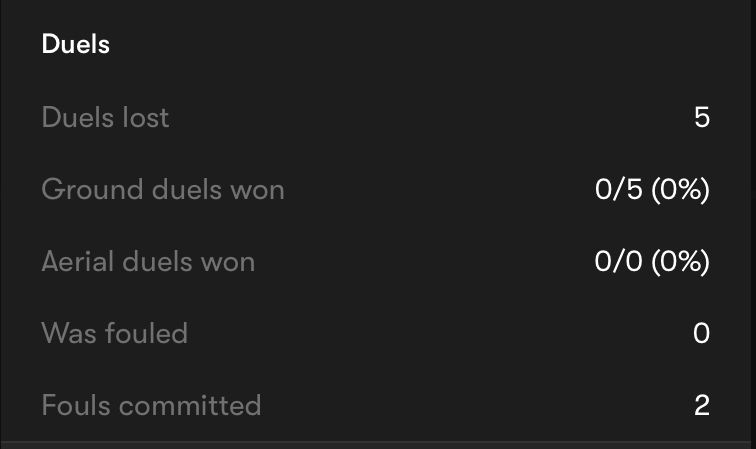Click the (0%) percentage in the Aerial duels row
The height and width of the screenshot is (449, 756).
coord(680,261)
